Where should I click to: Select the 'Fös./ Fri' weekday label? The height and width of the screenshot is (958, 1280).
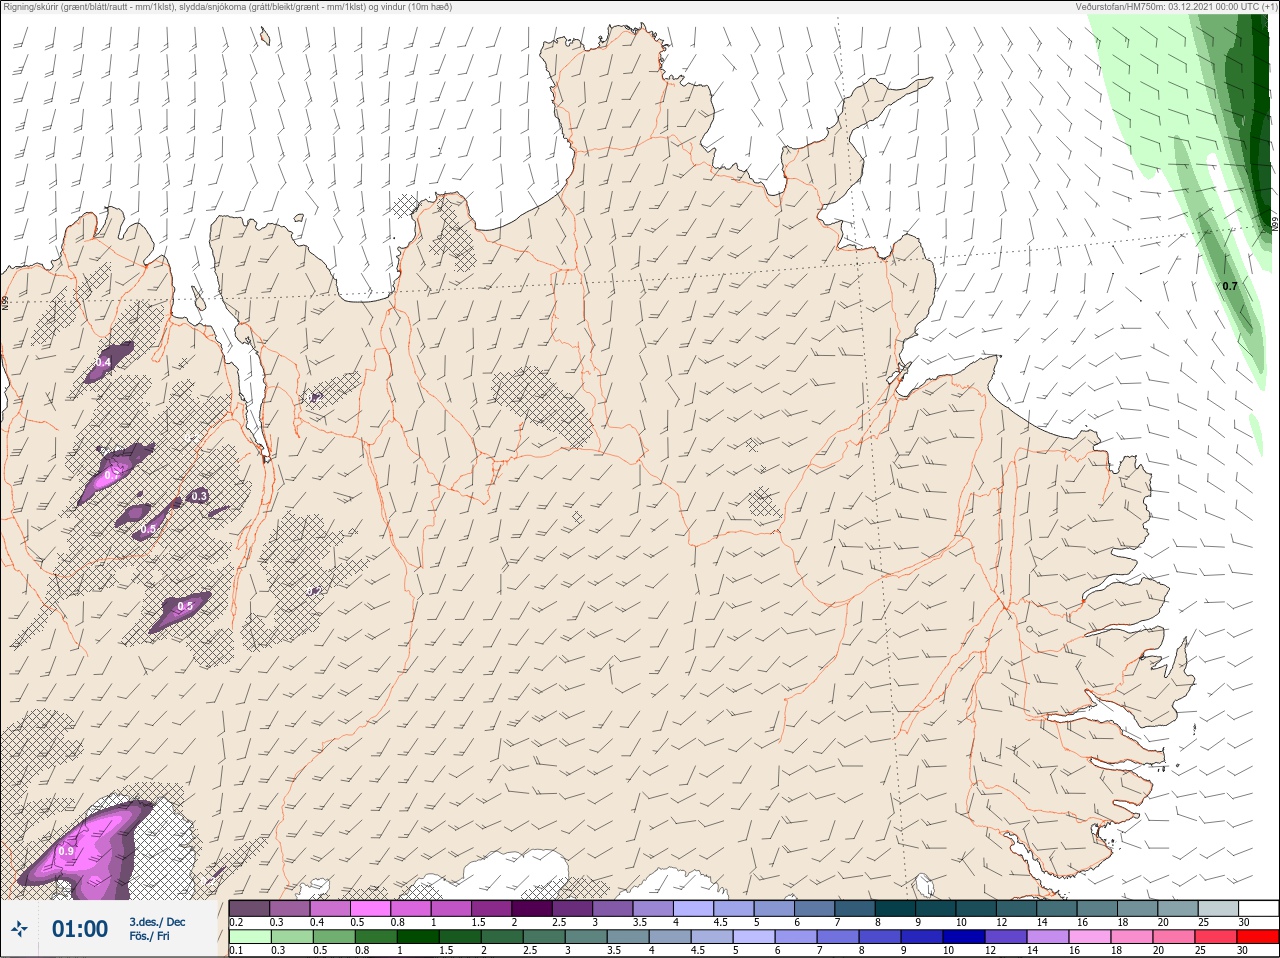tap(149, 937)
